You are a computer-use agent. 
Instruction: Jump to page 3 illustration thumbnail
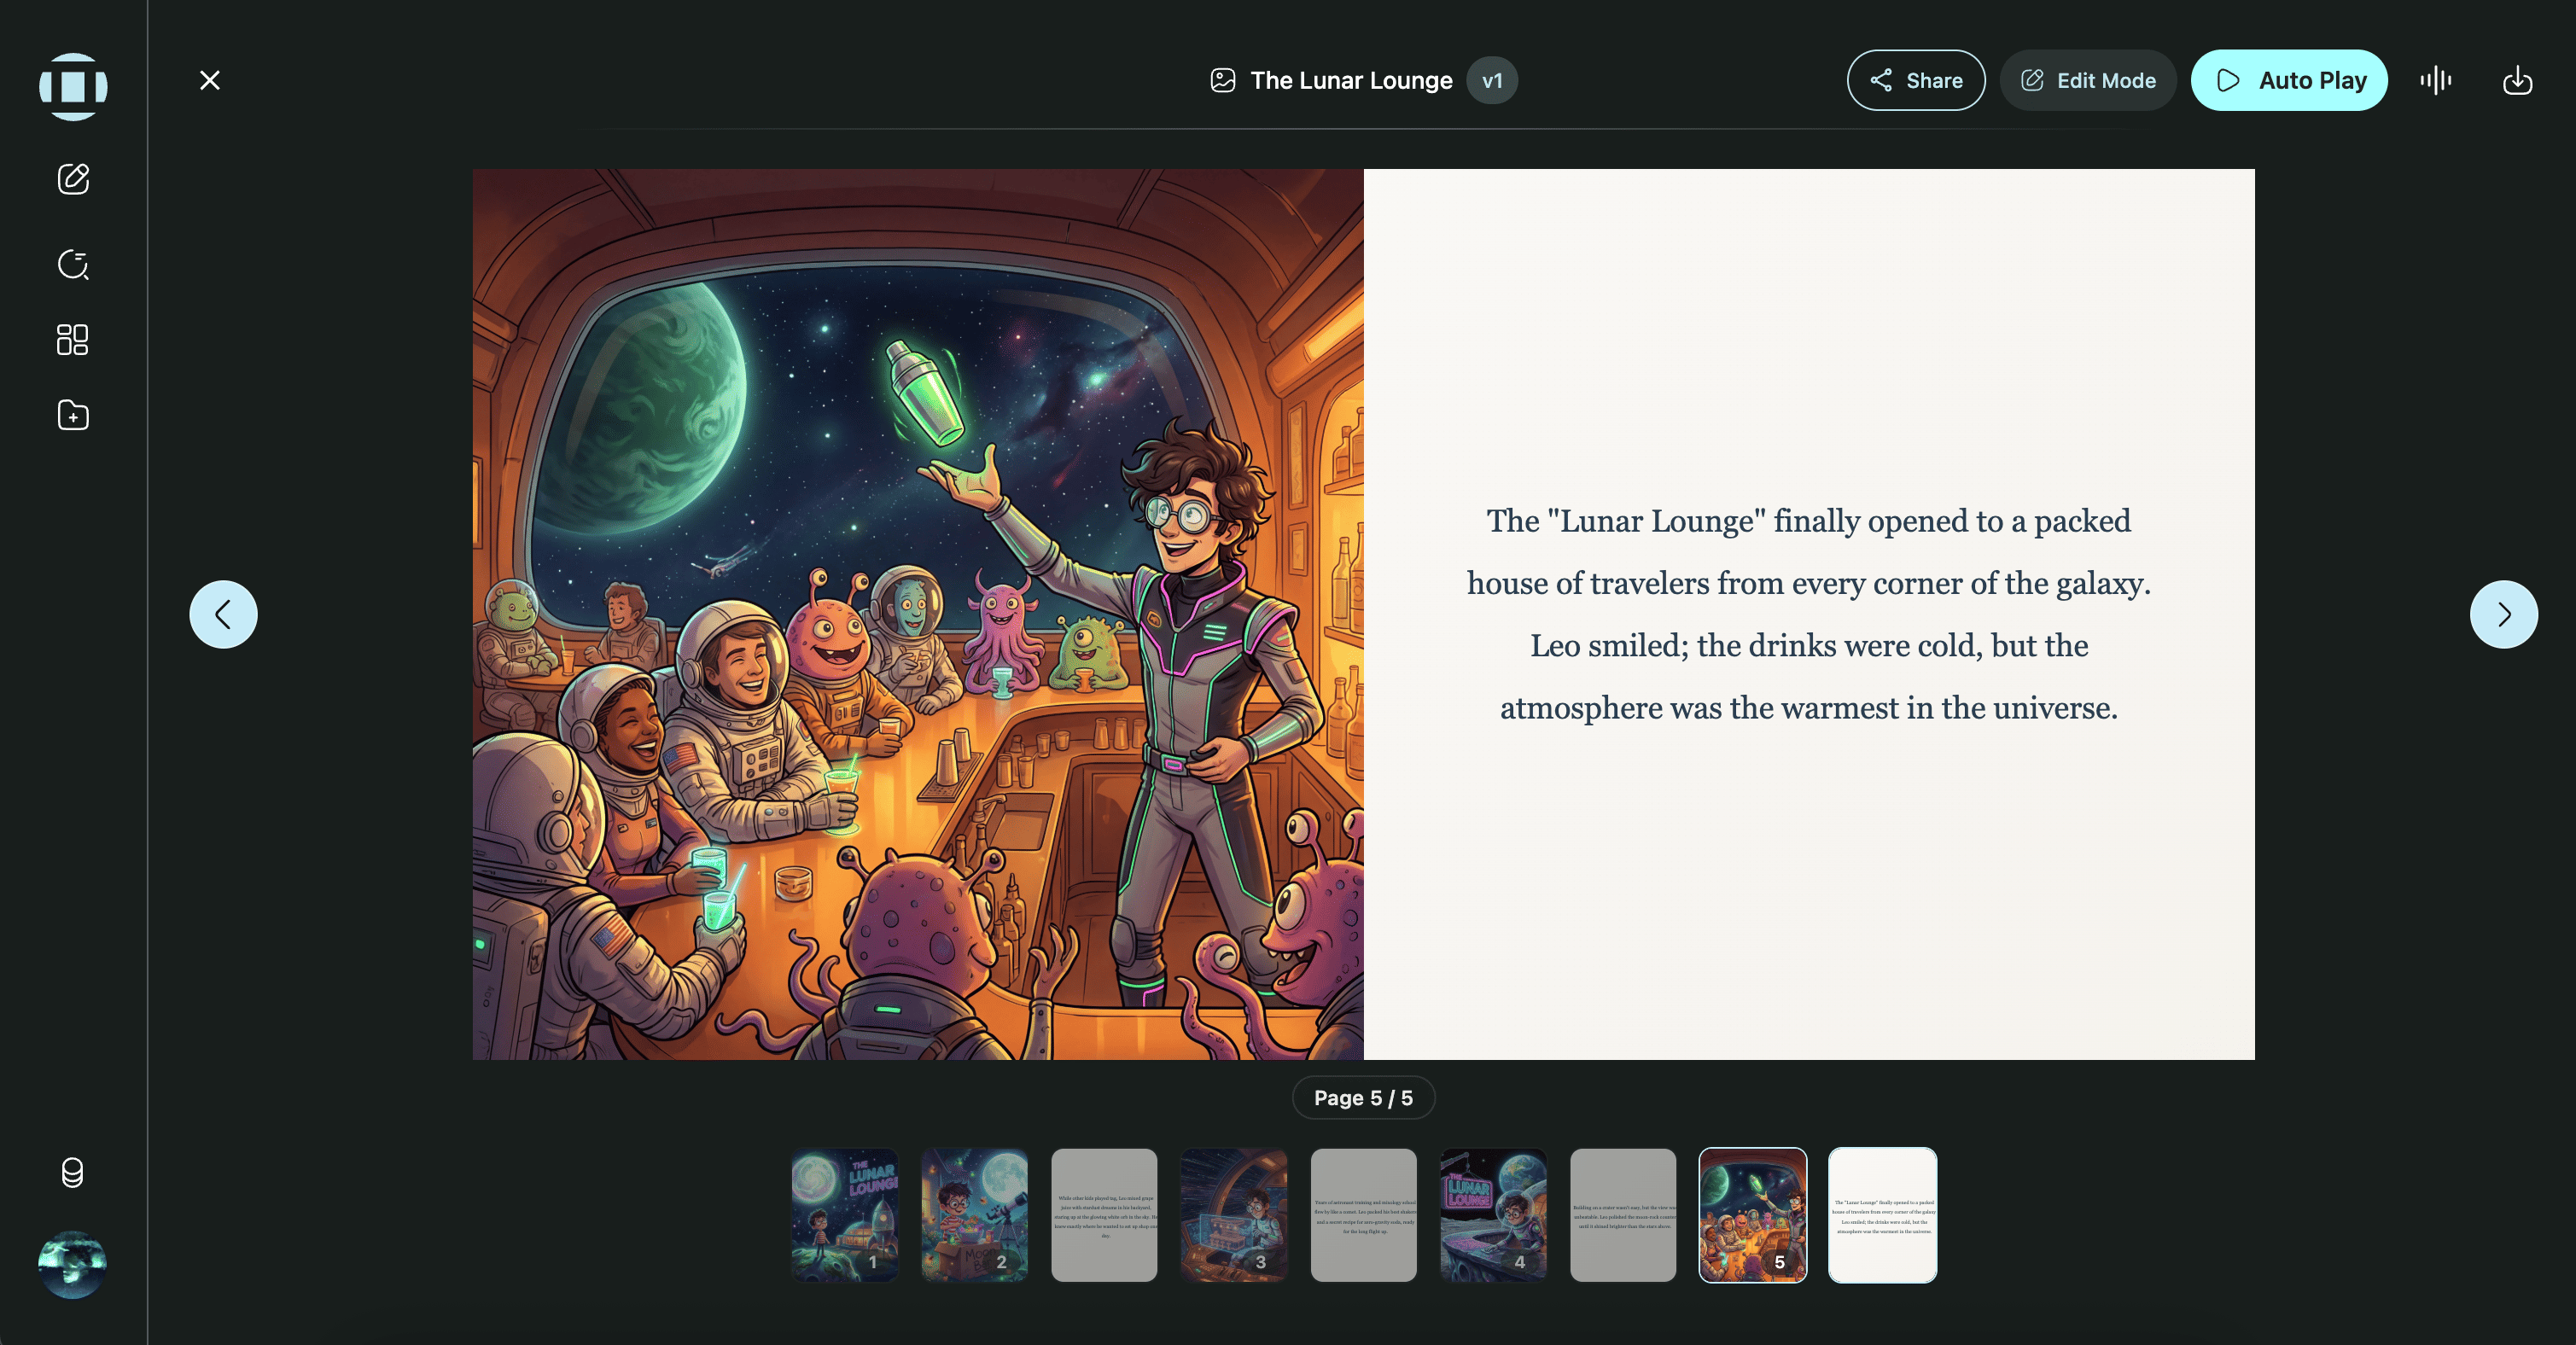pyautogui.click(x=1233, y=1214)
